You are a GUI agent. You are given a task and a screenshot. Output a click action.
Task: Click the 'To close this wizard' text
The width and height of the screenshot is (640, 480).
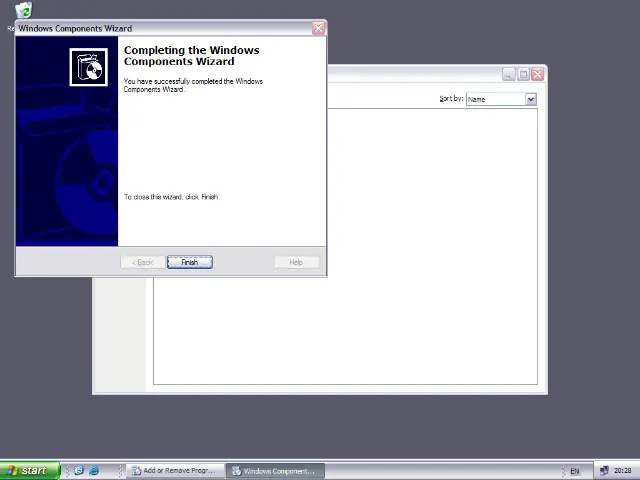[x=171, y=197]
